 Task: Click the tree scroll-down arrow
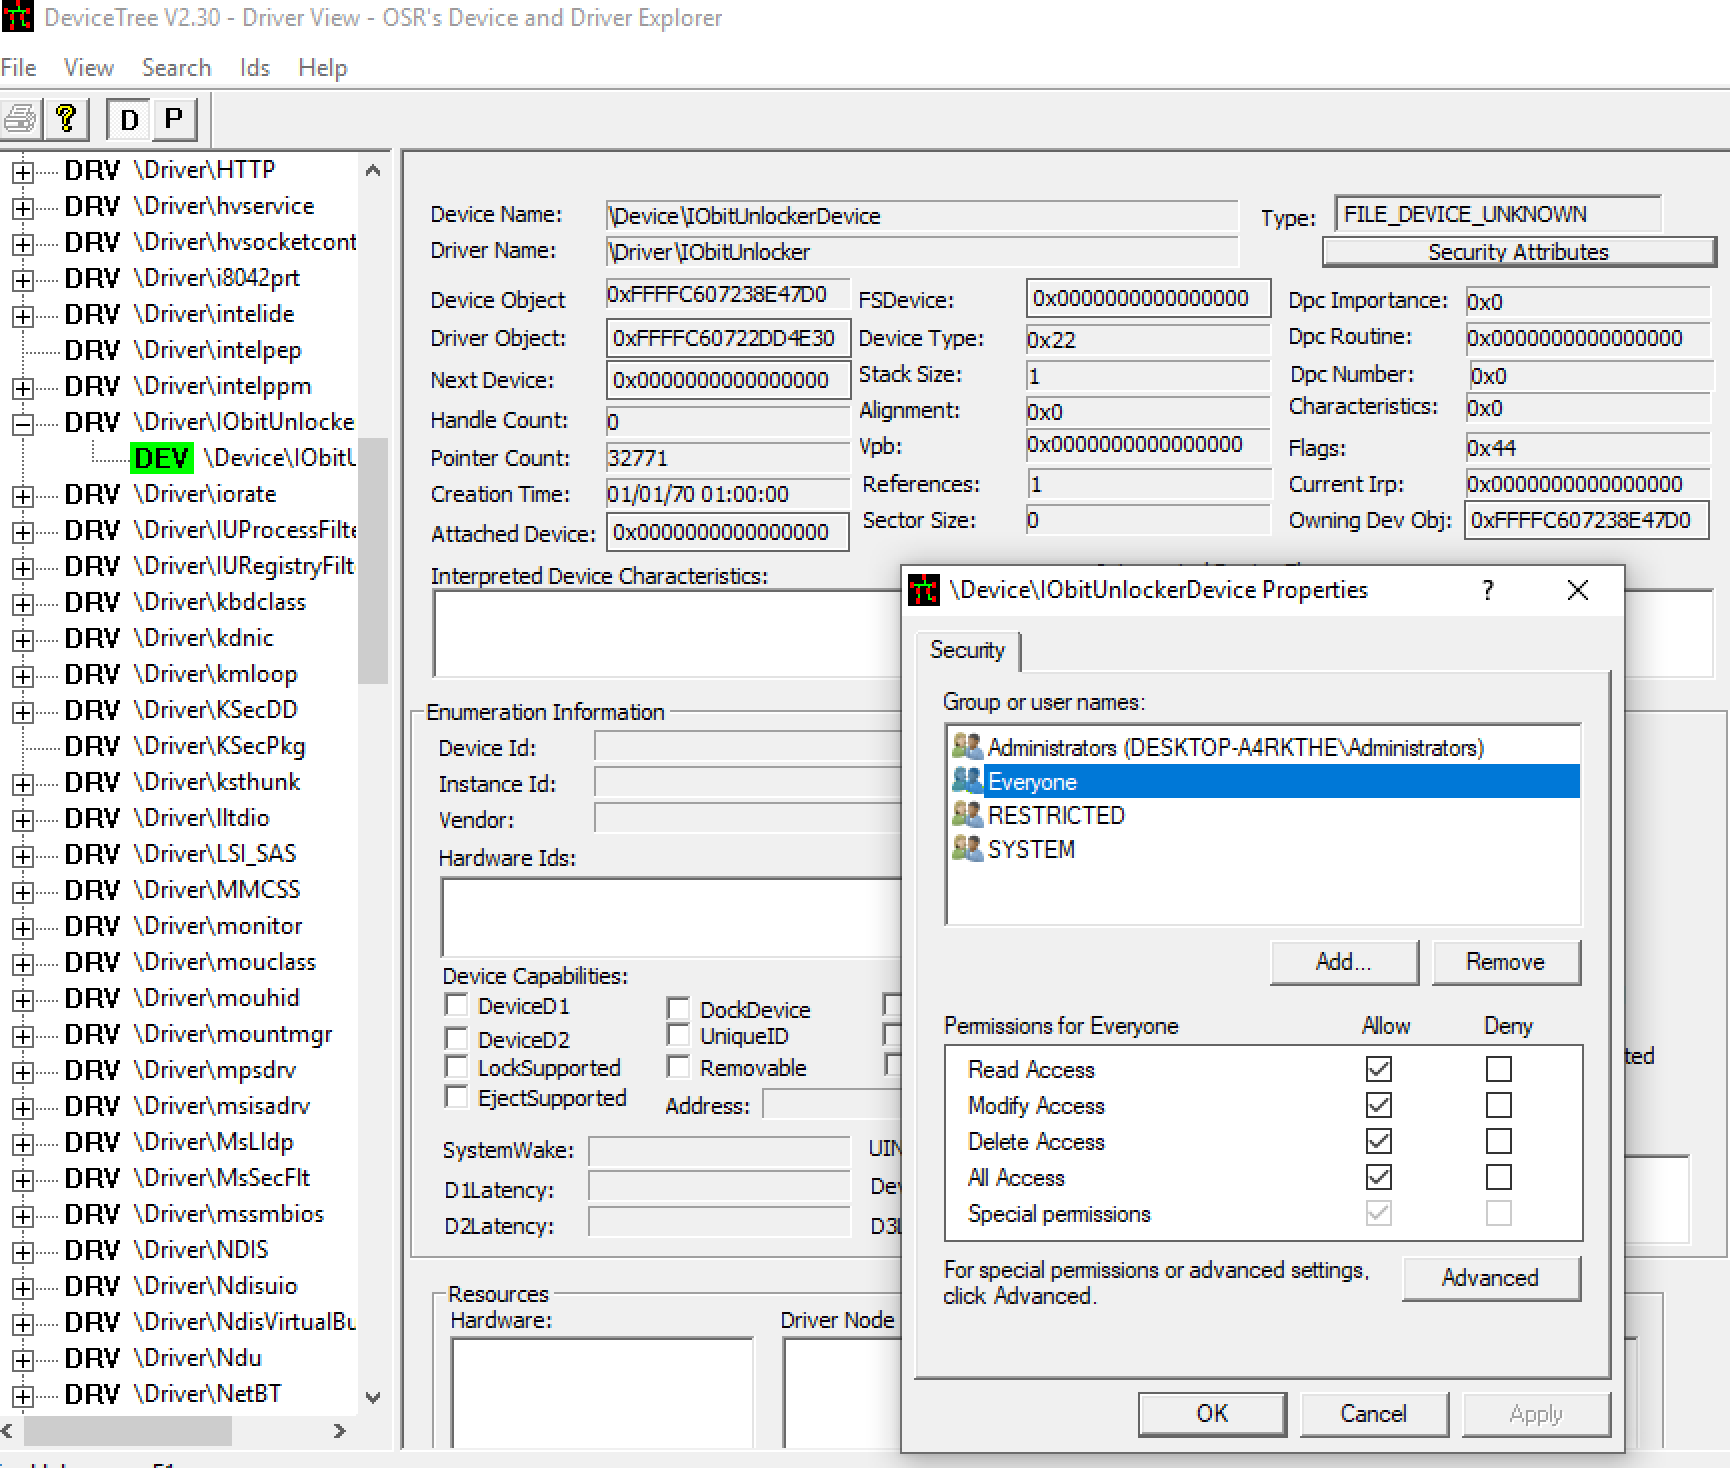pos(373,1397)
